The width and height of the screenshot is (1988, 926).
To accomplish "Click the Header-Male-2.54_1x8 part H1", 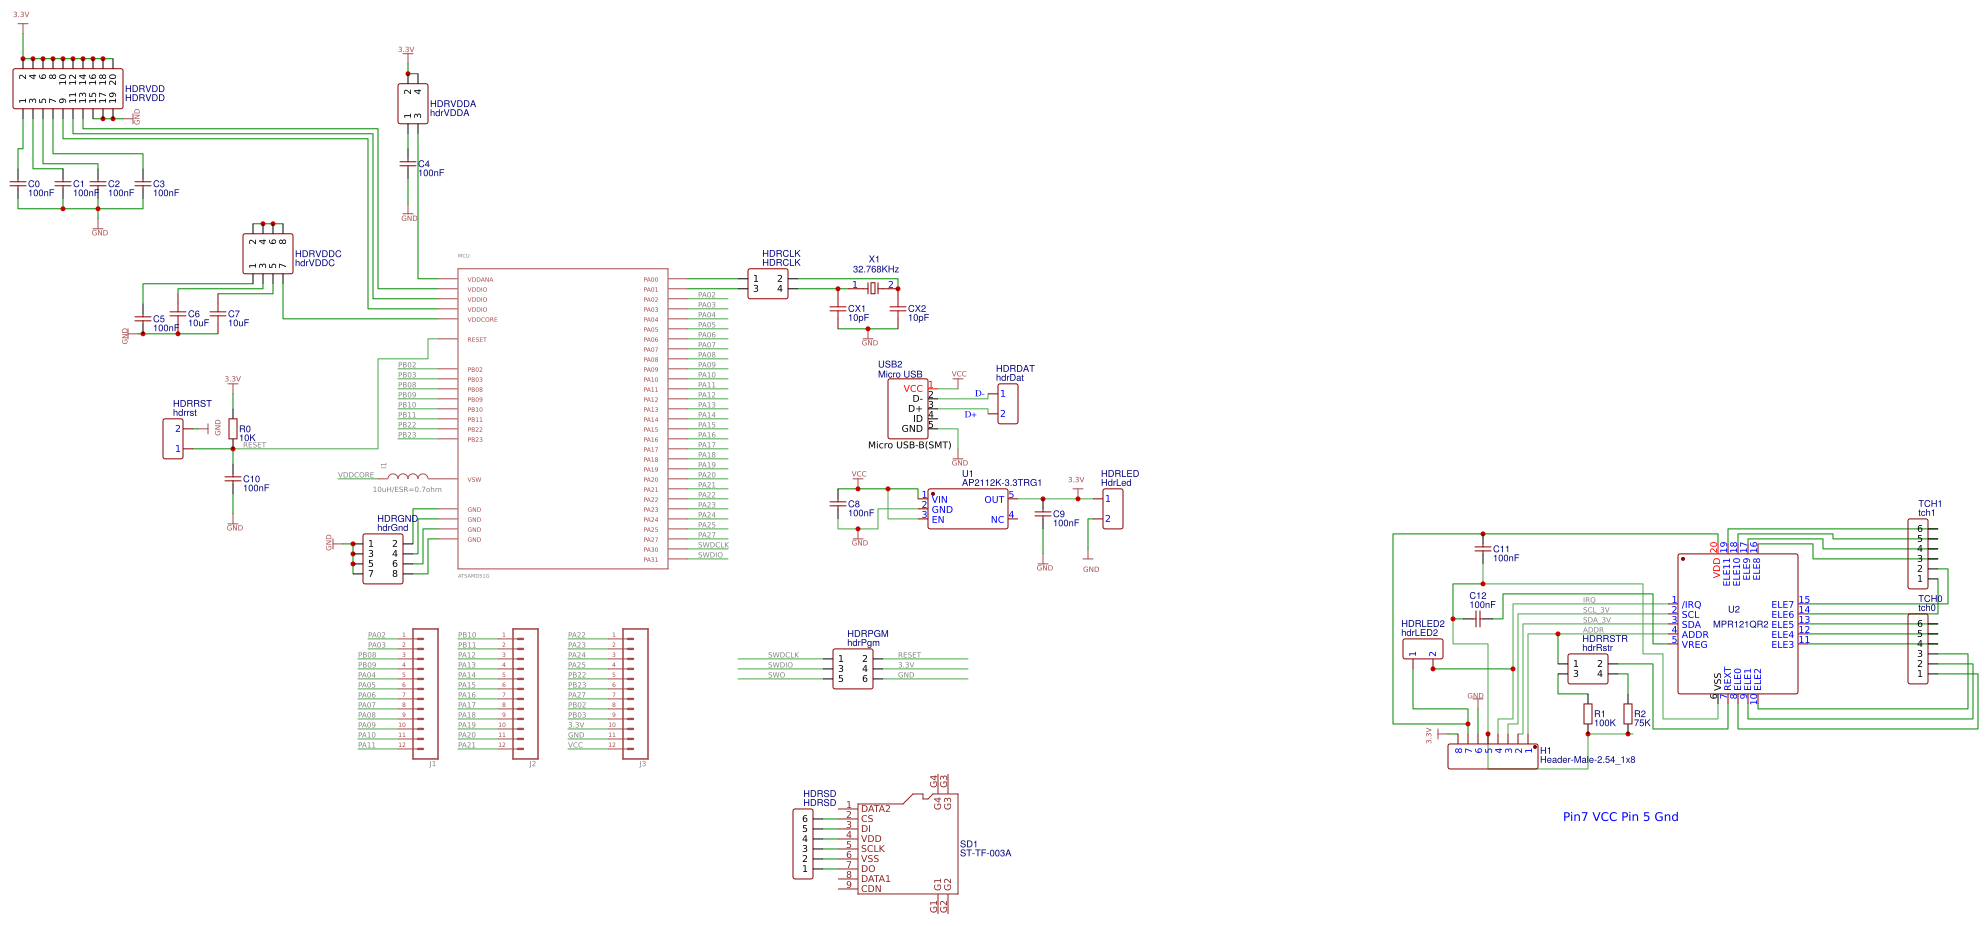I will (1492, 755).
